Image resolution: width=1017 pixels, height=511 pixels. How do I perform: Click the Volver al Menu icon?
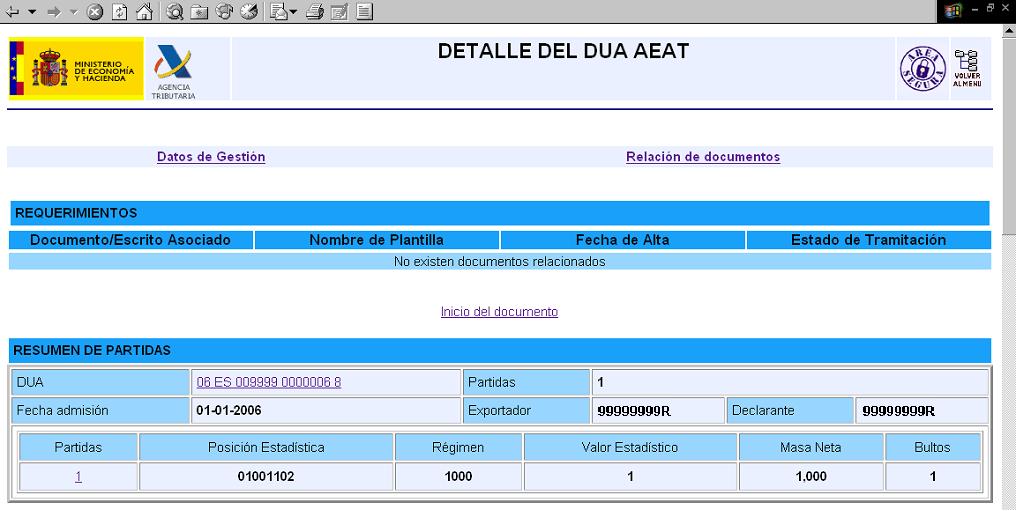tap(966, 68)
